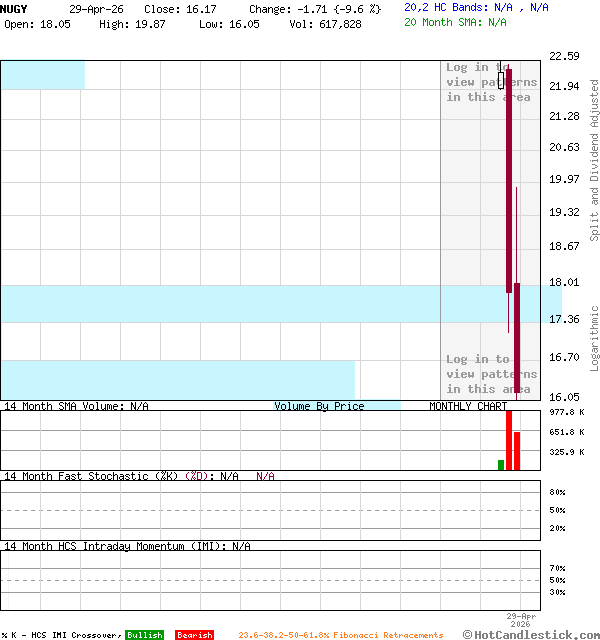Click the small green volume bar

[x=501, y=465]
